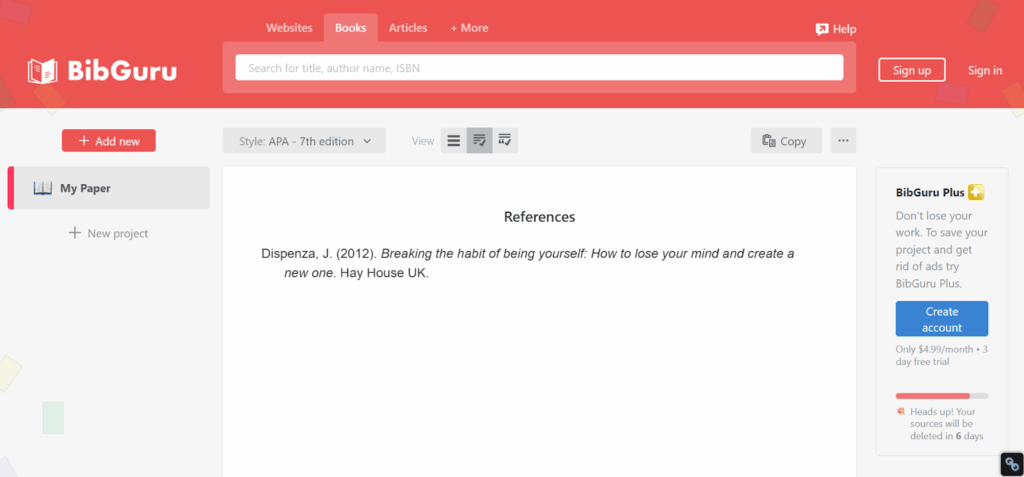Click the Create account button
This screenshot has width=1024, height=477.
tap(942, 319)
